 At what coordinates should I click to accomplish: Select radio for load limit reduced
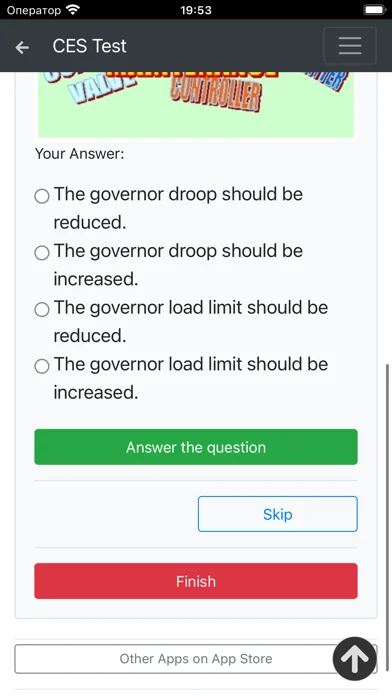click(42, 309)
